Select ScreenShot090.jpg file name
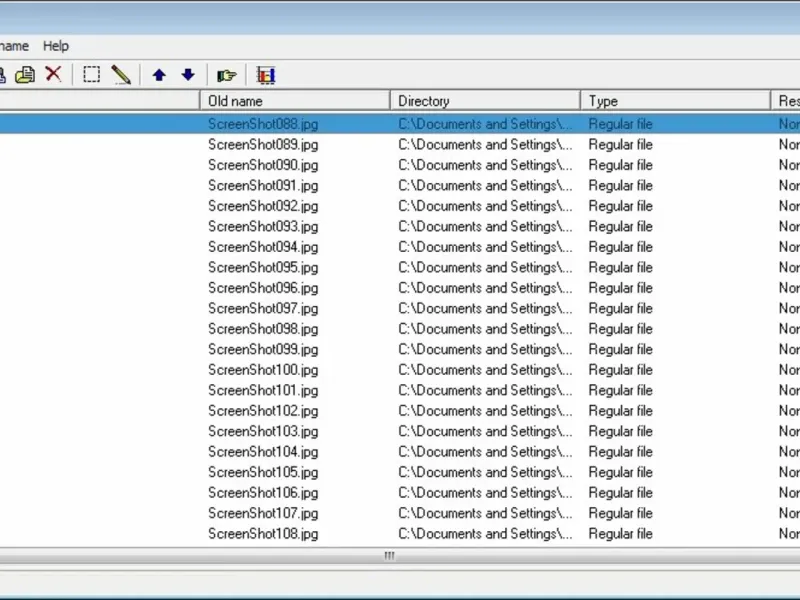The image size is (800, 600). click(263, 165)
